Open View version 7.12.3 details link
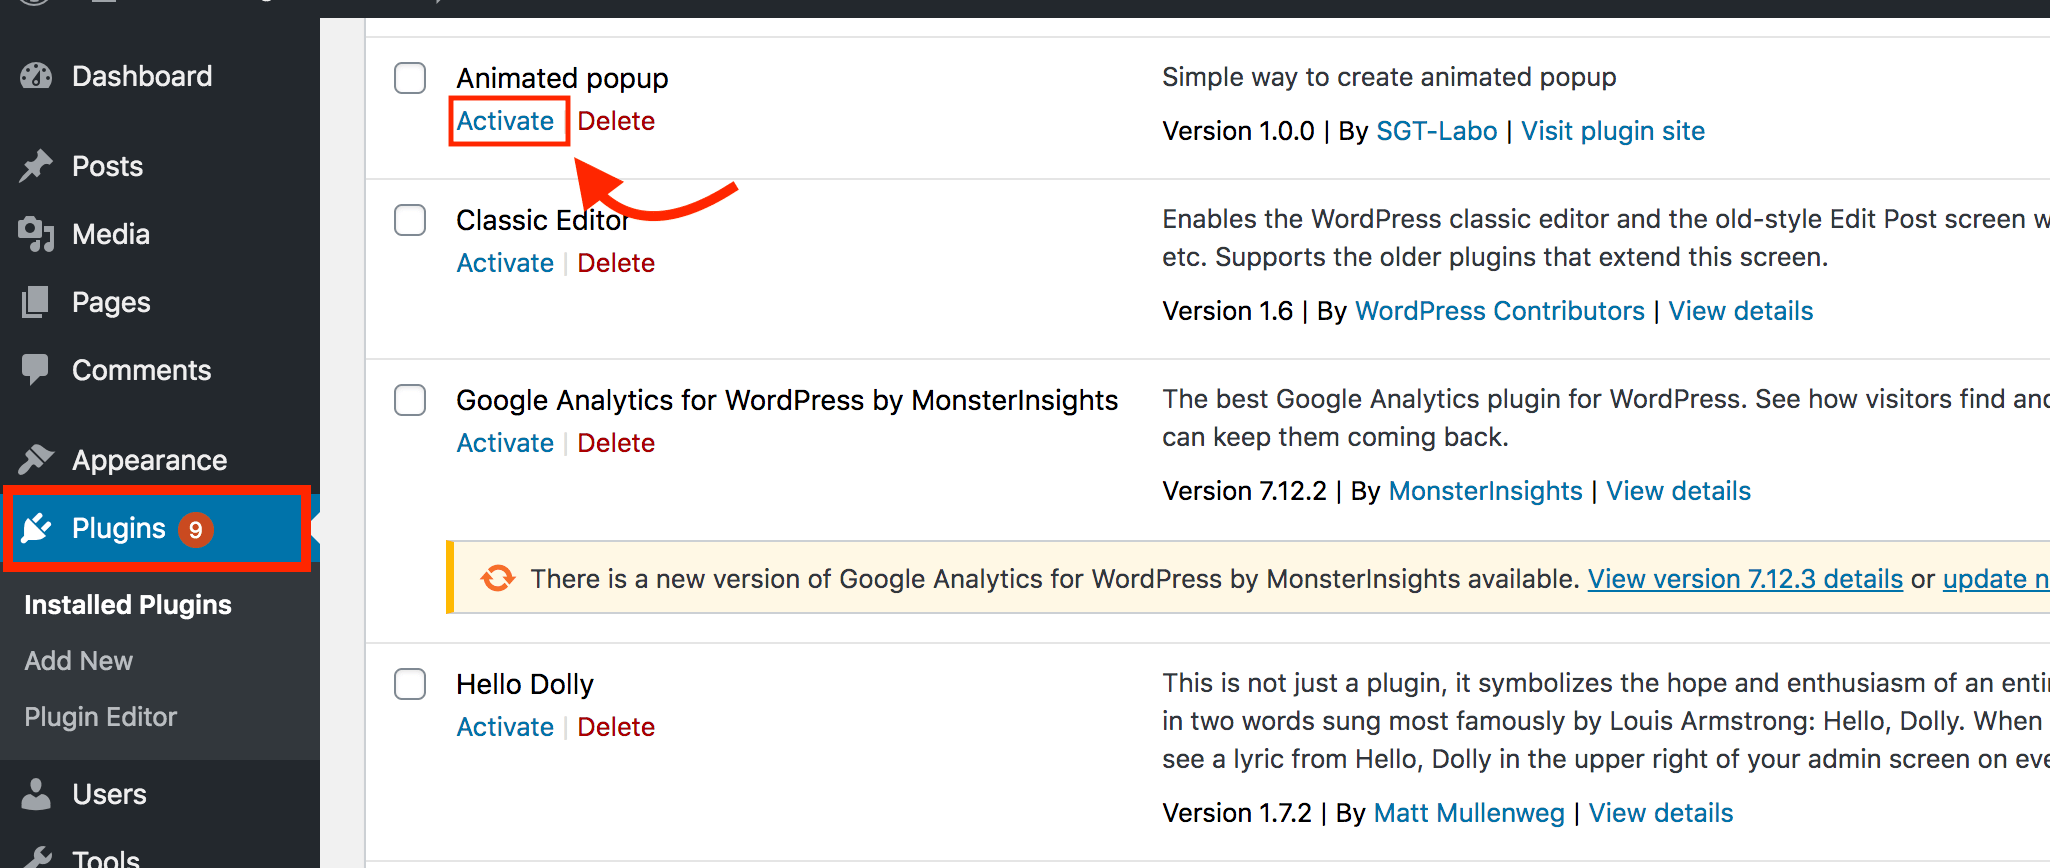Viewport: 2050px width, 868px height. pos(1745,579)
